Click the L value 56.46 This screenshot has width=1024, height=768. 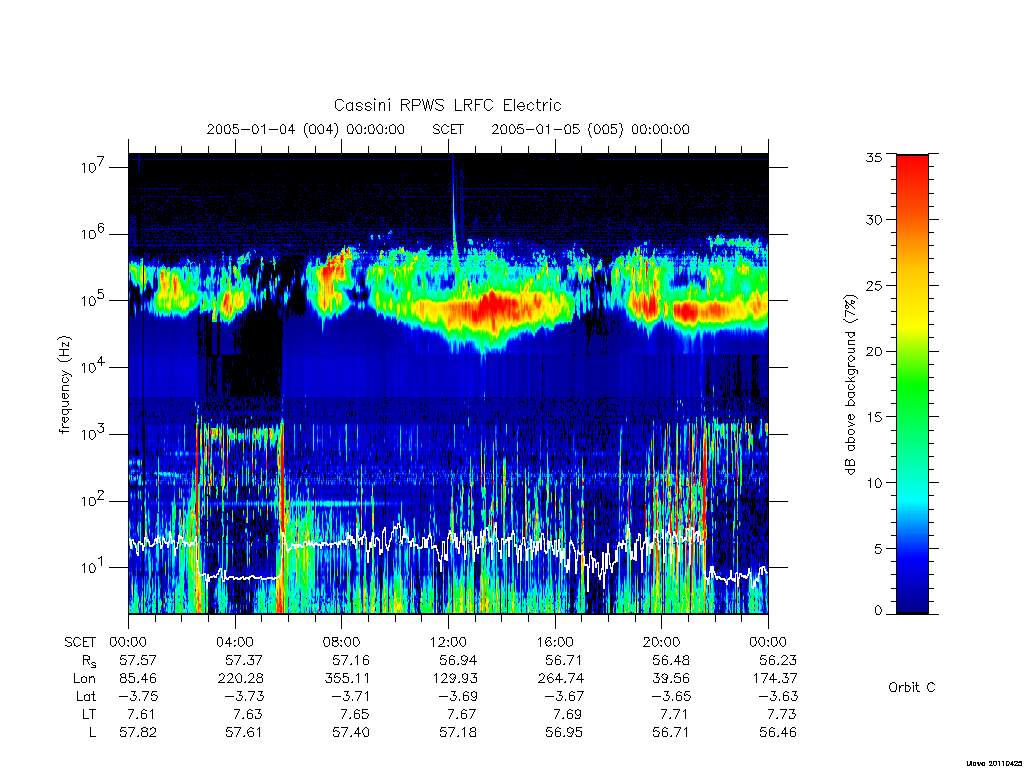pyautogui.click(x=778, y=733)
